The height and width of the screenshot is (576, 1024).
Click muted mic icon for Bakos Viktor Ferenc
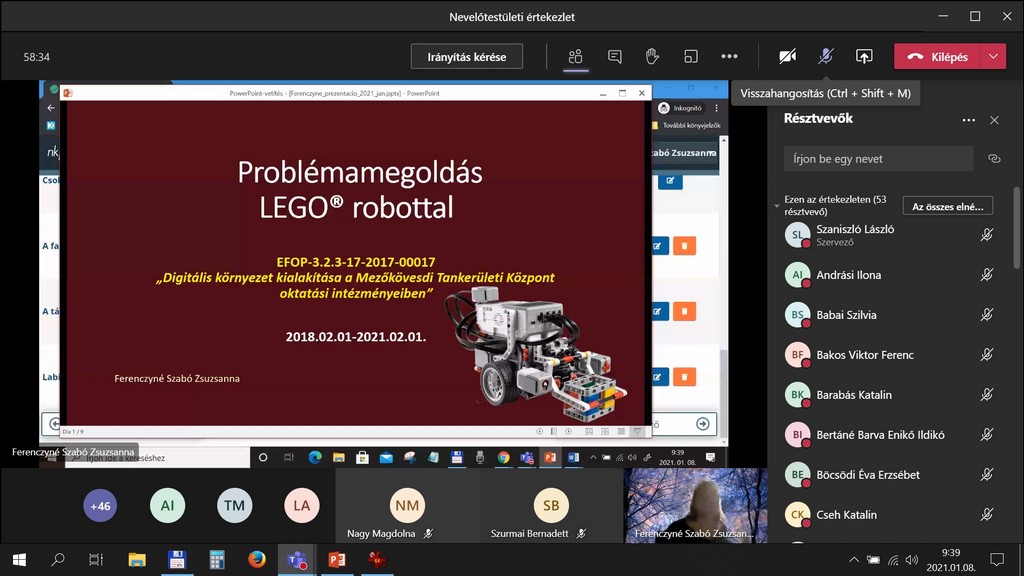pos(987,355)
